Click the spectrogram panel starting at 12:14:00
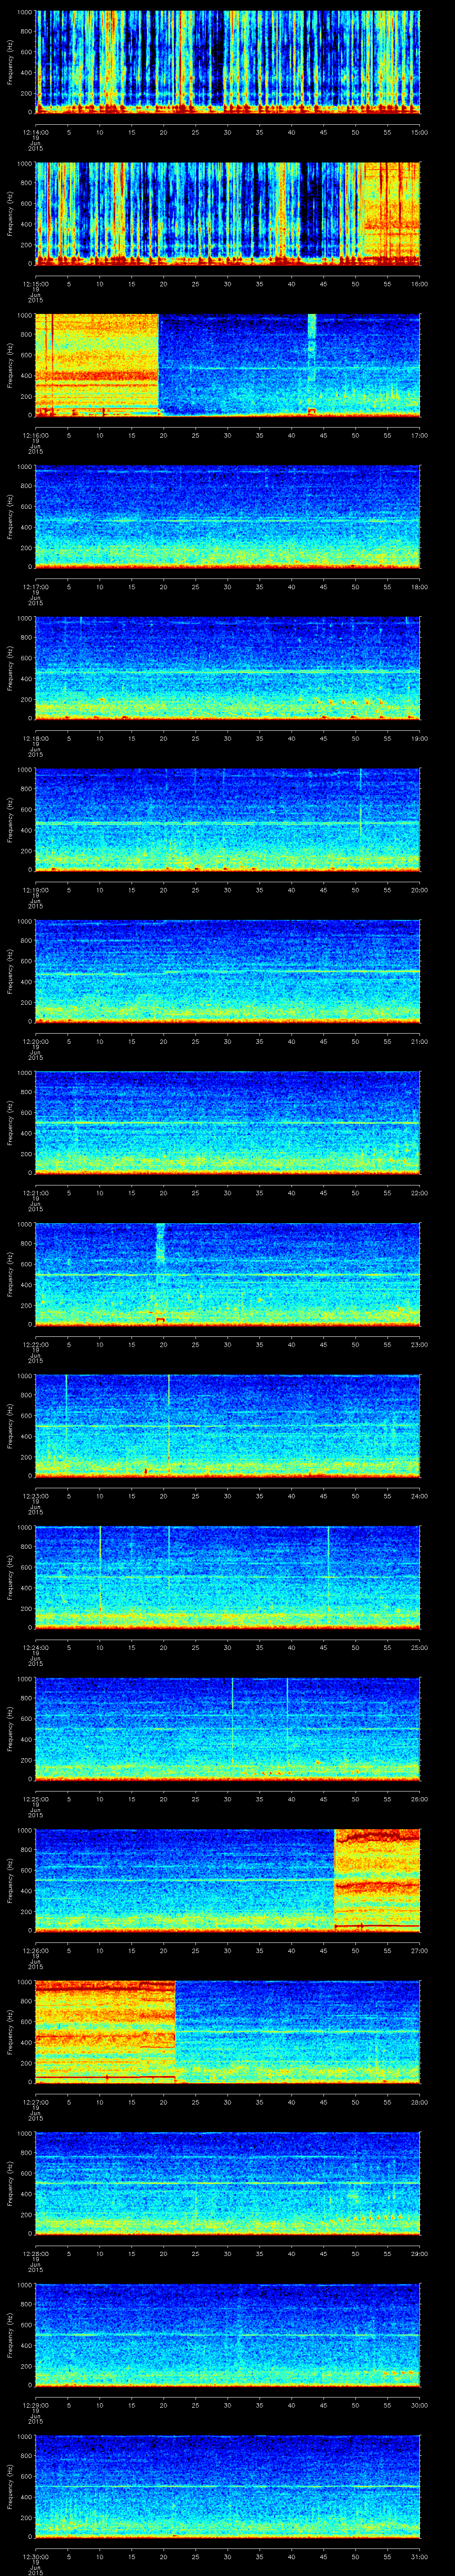Screen dimensions: 455x2576 click(x=227, y=62)
